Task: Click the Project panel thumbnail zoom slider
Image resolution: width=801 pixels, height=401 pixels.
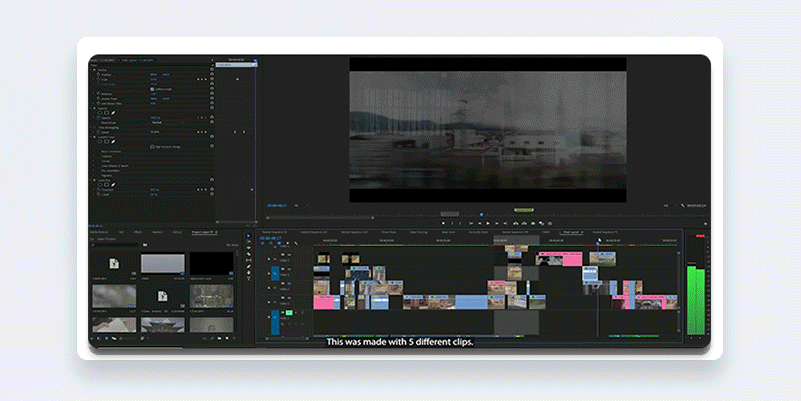Action: 128,339
